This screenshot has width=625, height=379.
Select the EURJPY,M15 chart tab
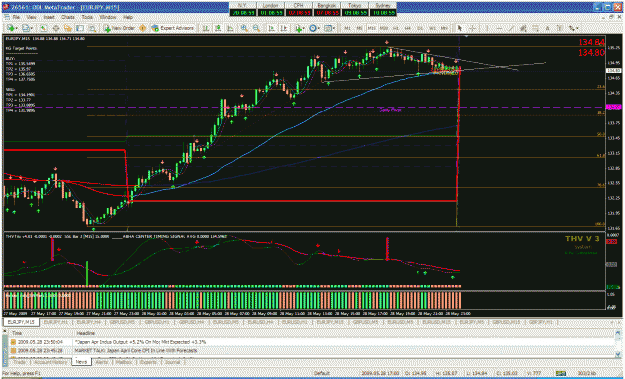[22, 321]
